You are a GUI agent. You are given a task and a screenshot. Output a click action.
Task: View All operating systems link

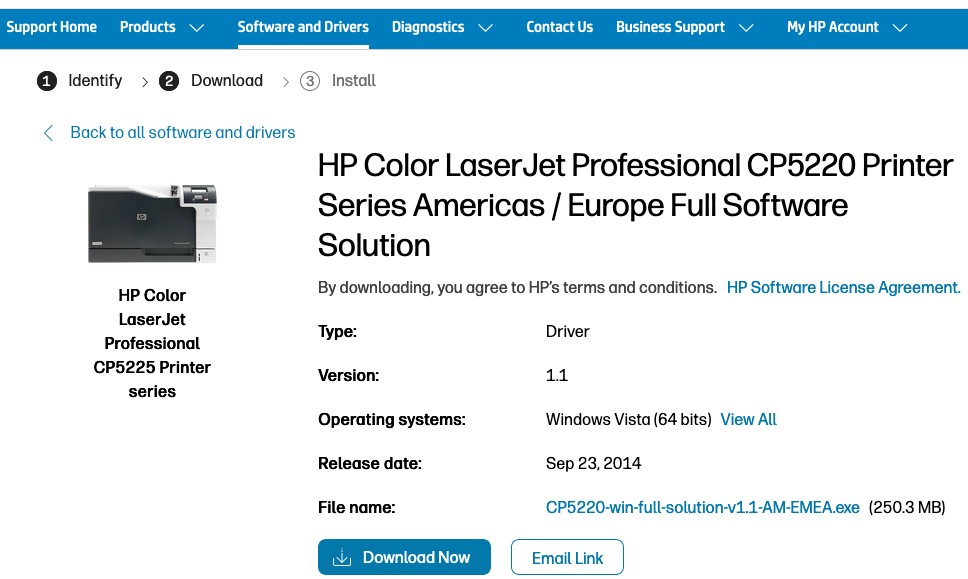[x=748, y=420]
